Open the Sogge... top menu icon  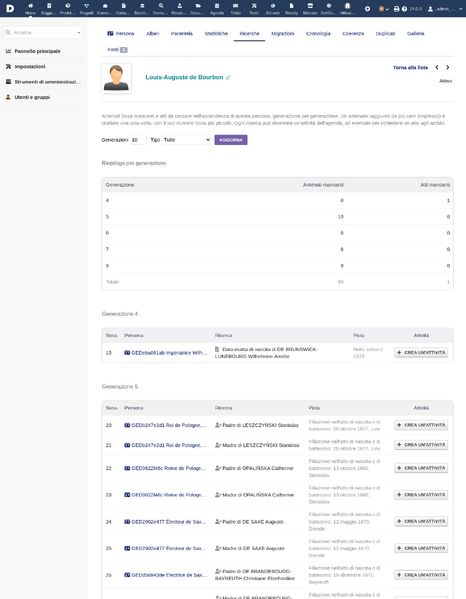pos(49,6)
